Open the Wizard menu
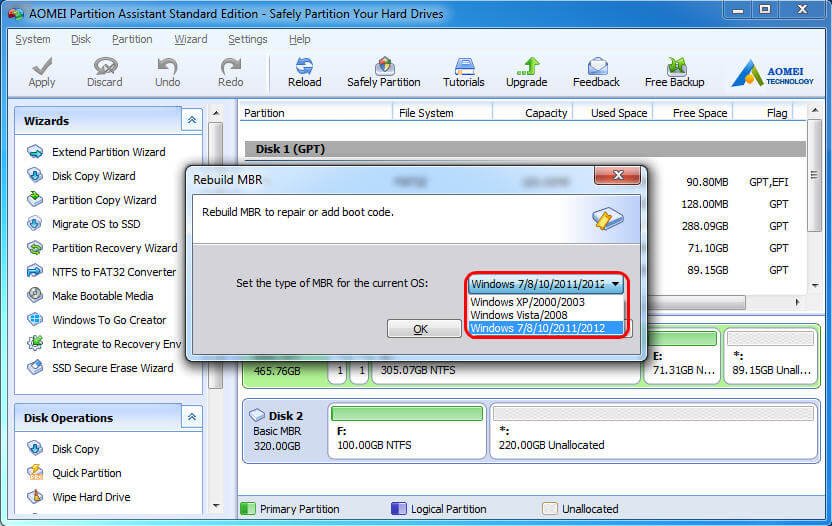The height and width of the screenshot is (526, 832). pos(190,39)
